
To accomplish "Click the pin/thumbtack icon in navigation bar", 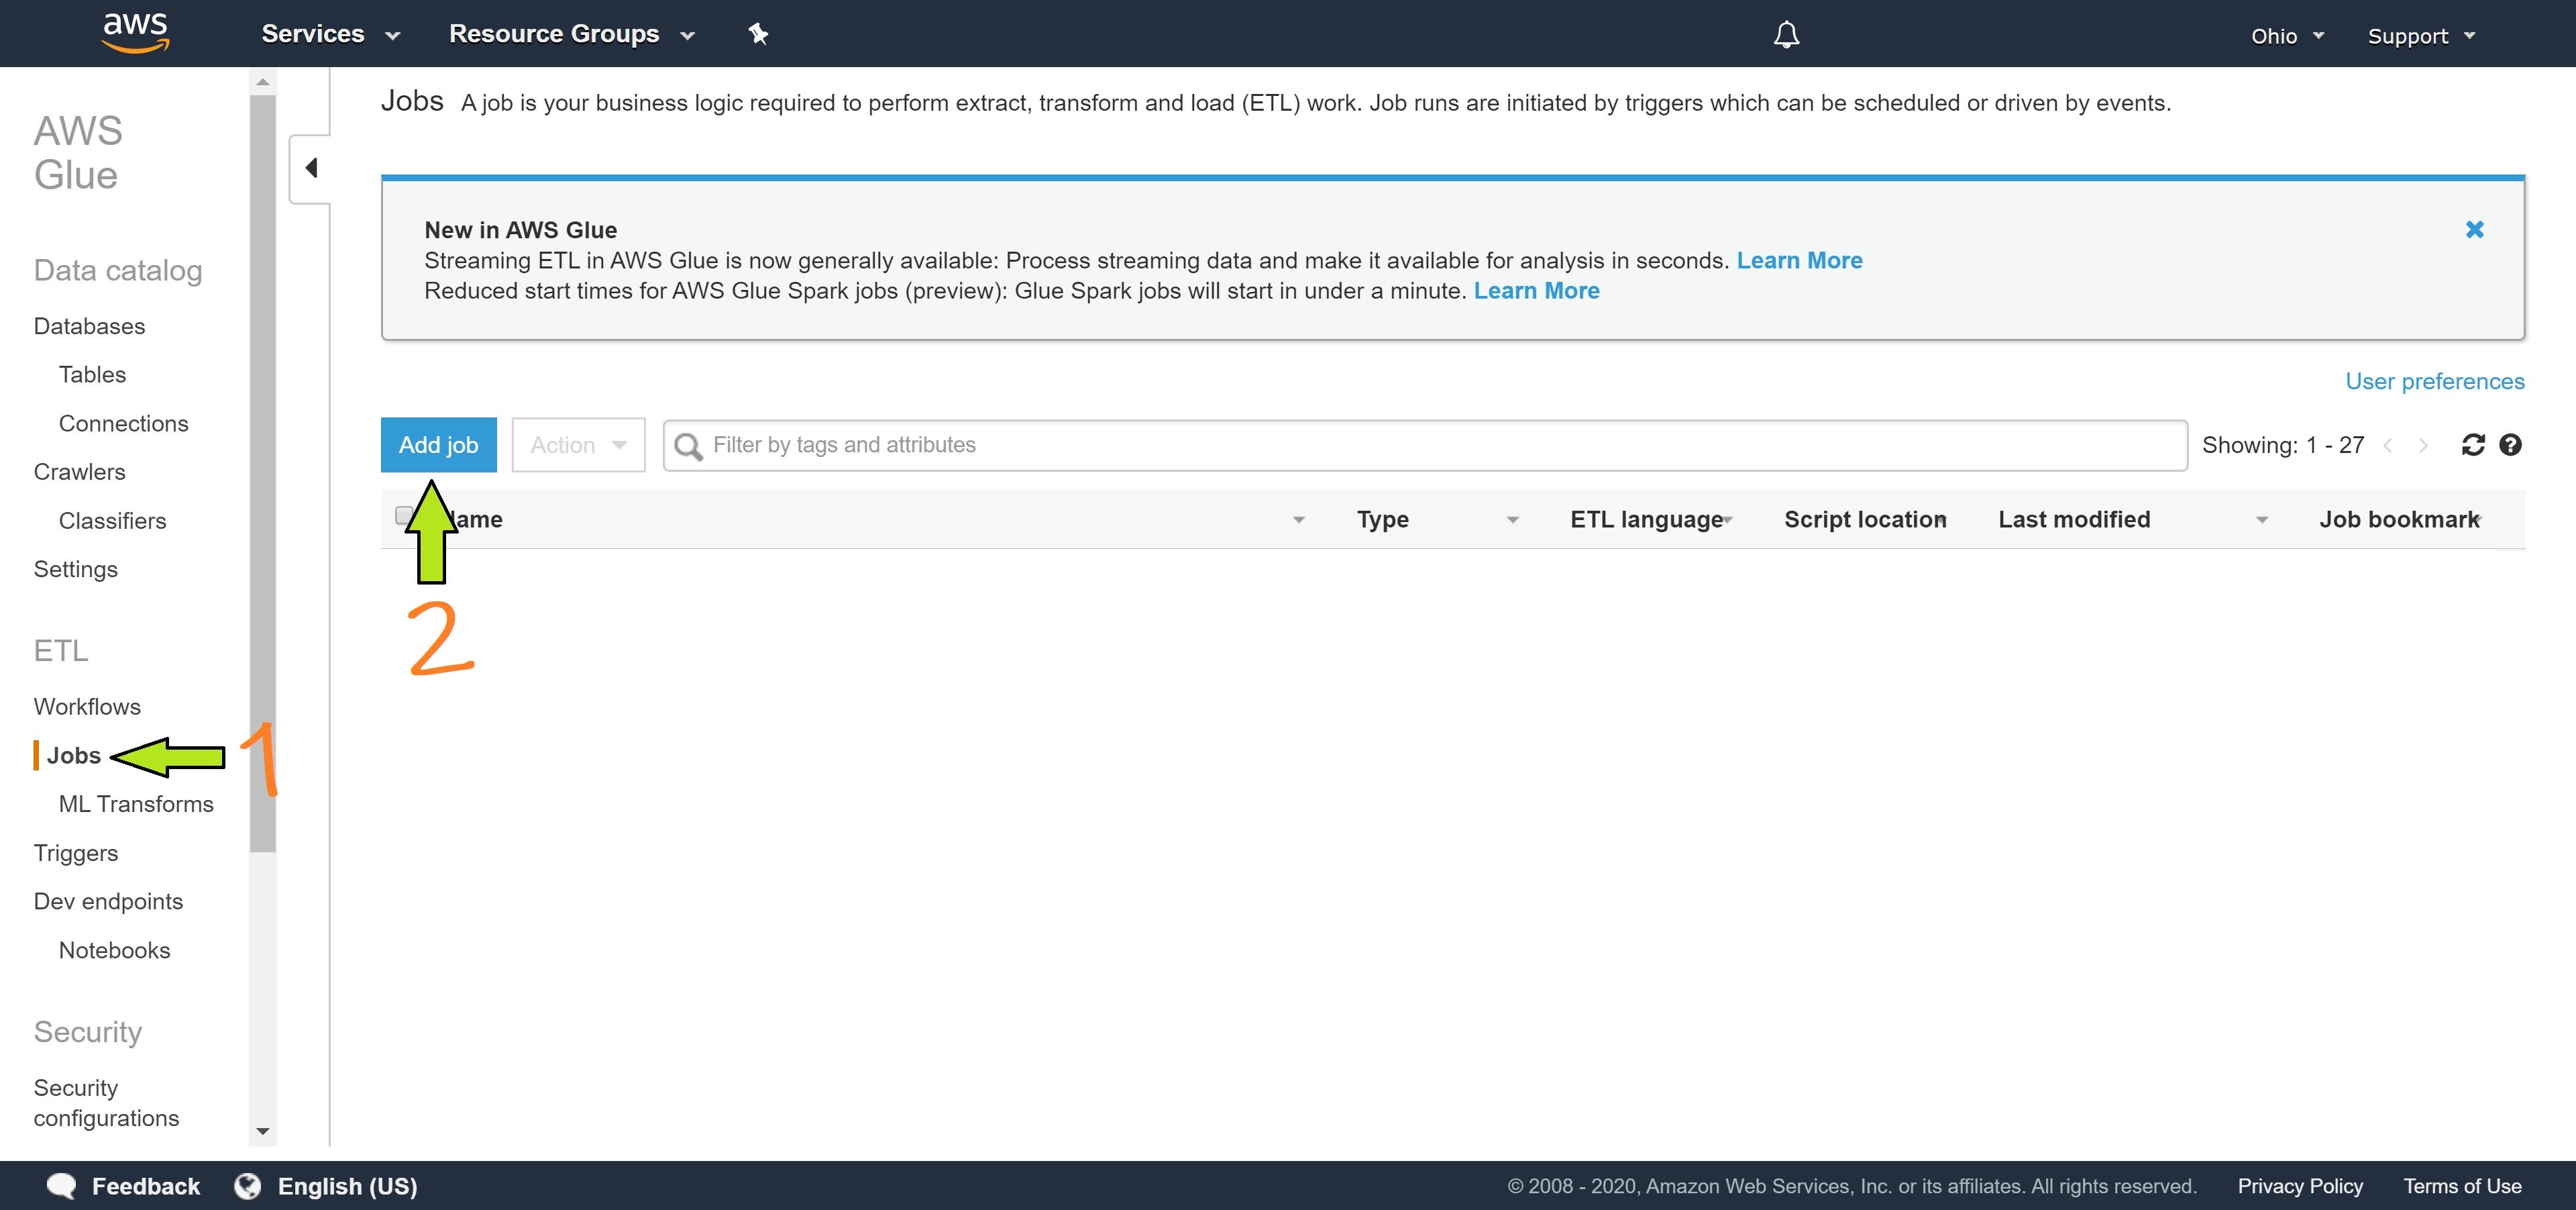I will 758,33.
